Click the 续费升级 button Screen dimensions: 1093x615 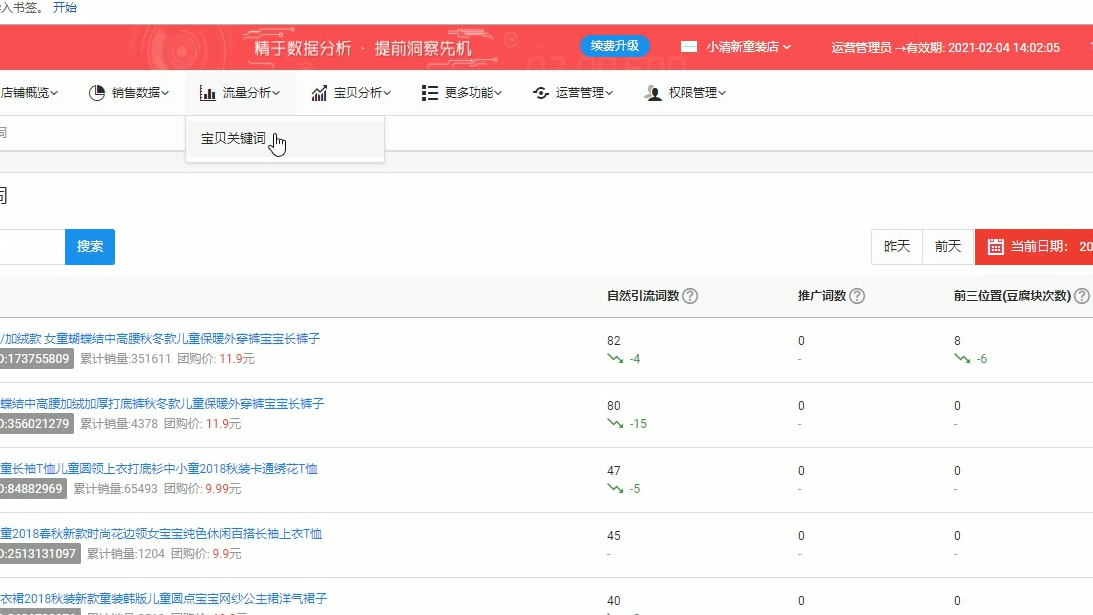615,46
